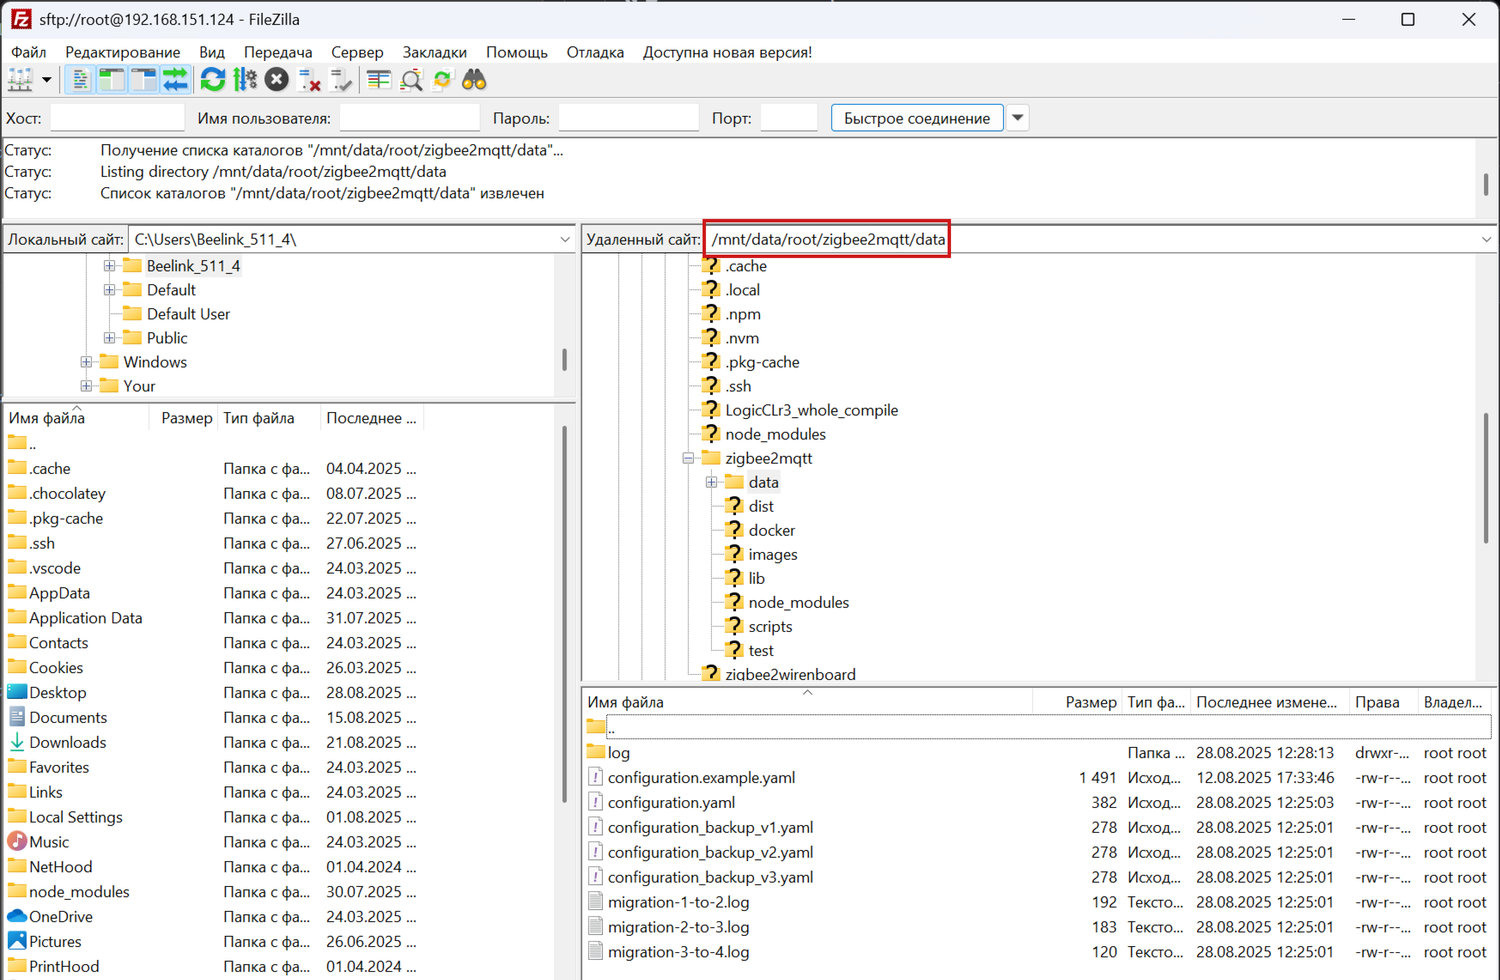Open the local site path dropdown

point(564,239)
